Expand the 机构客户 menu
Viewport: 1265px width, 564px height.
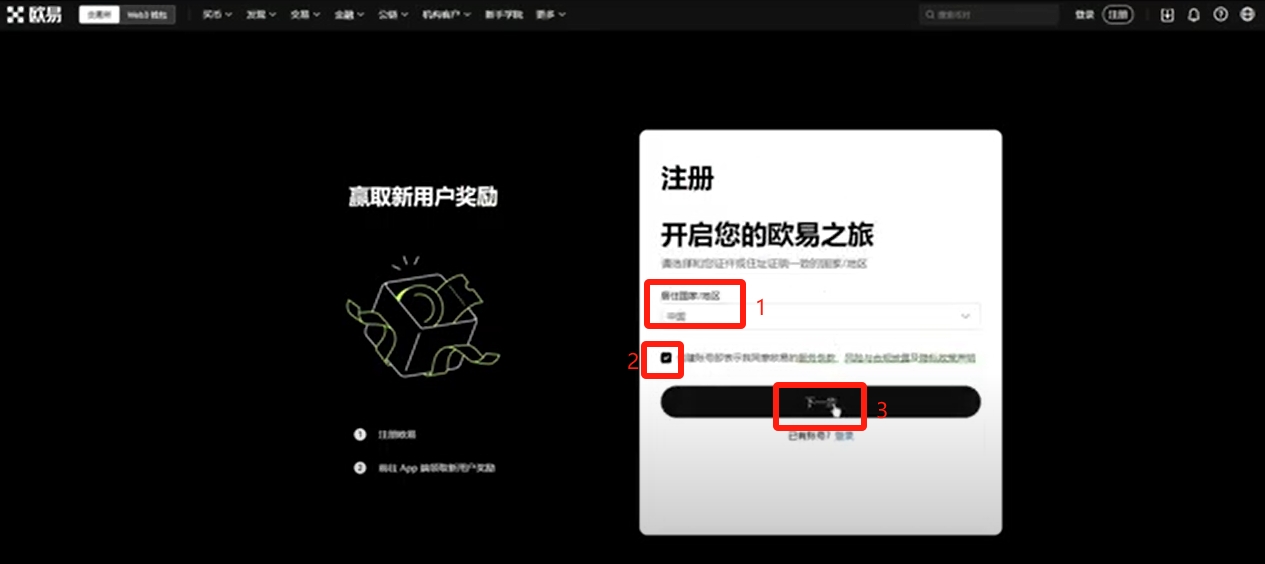pyautogui.click(x=447, y=15)
